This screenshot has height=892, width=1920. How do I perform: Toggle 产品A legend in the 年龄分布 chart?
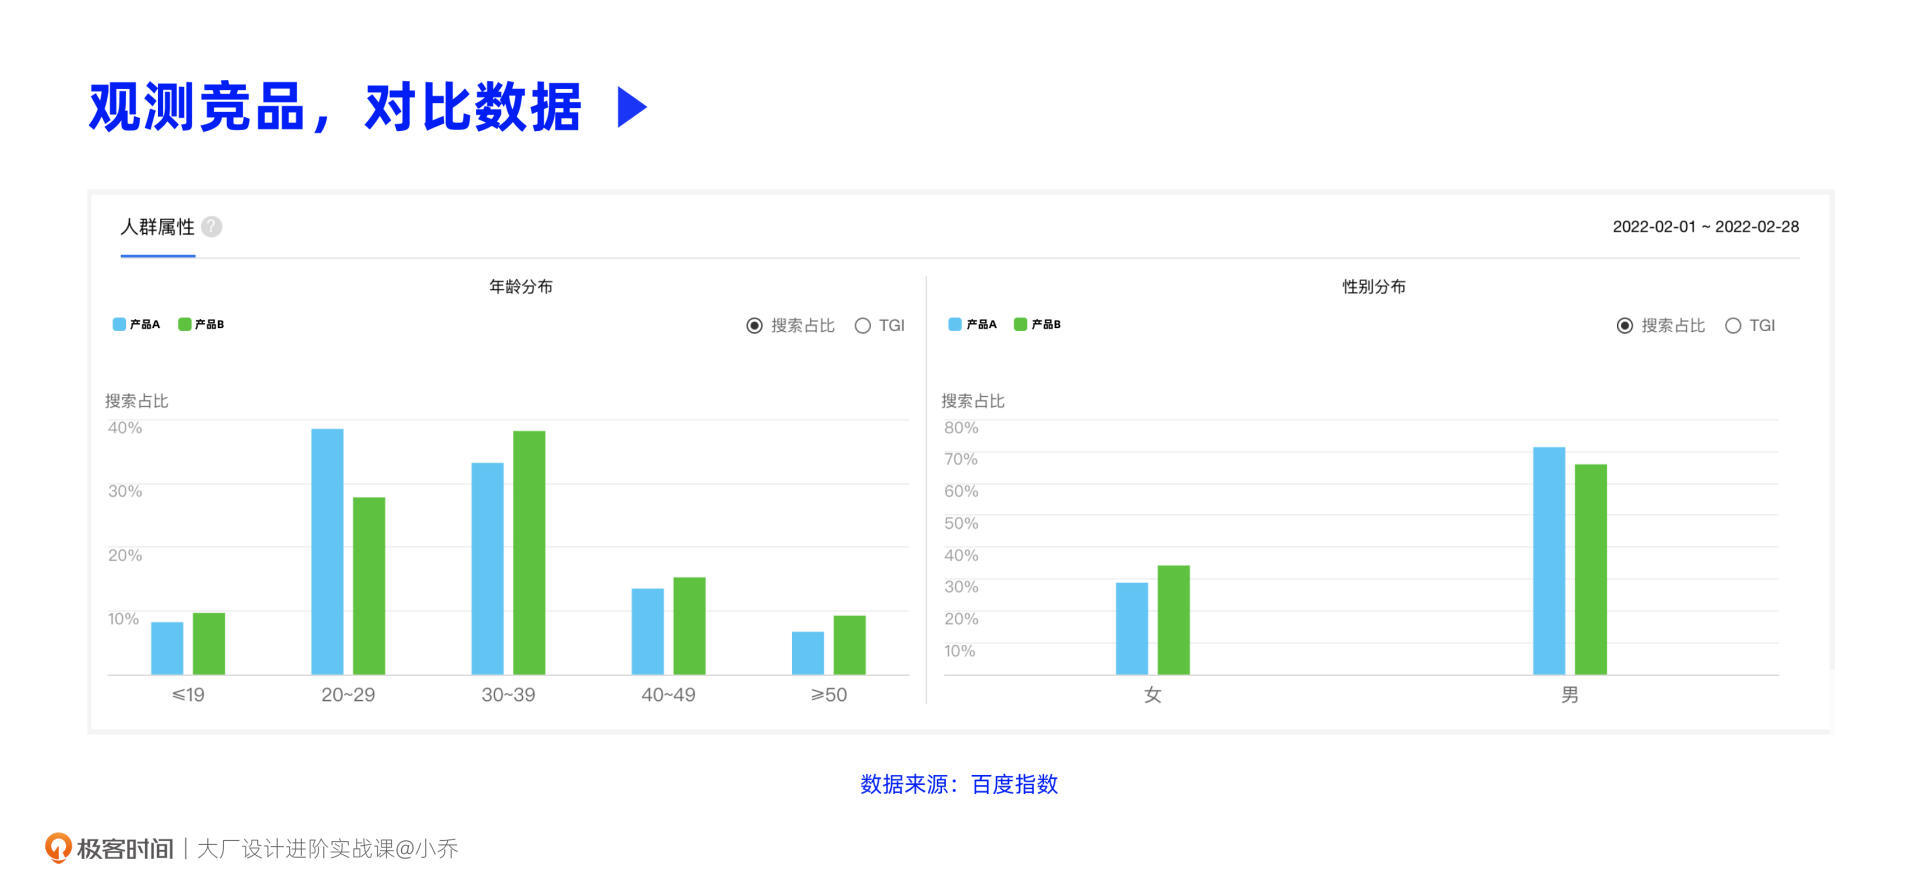tap(136, 324)
